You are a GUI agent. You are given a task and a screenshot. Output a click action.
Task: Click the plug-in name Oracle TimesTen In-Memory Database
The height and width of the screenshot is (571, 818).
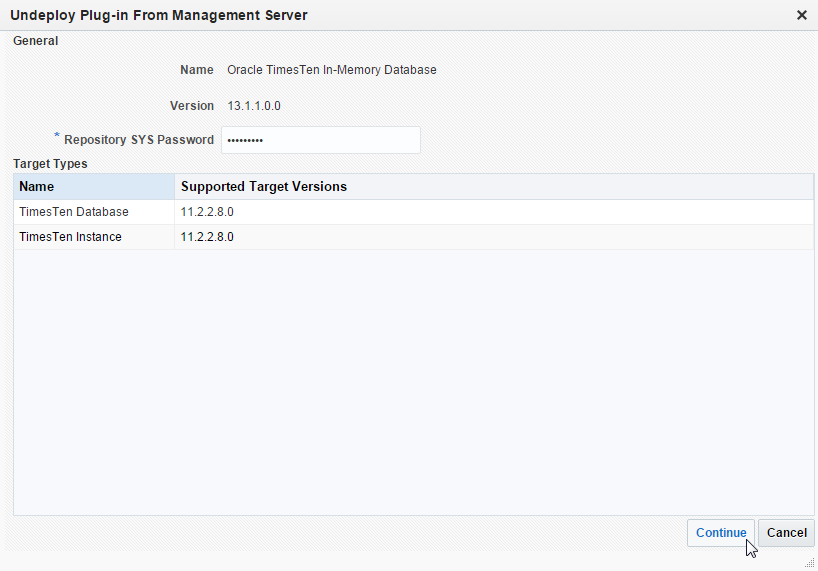(x=332, y=70)
